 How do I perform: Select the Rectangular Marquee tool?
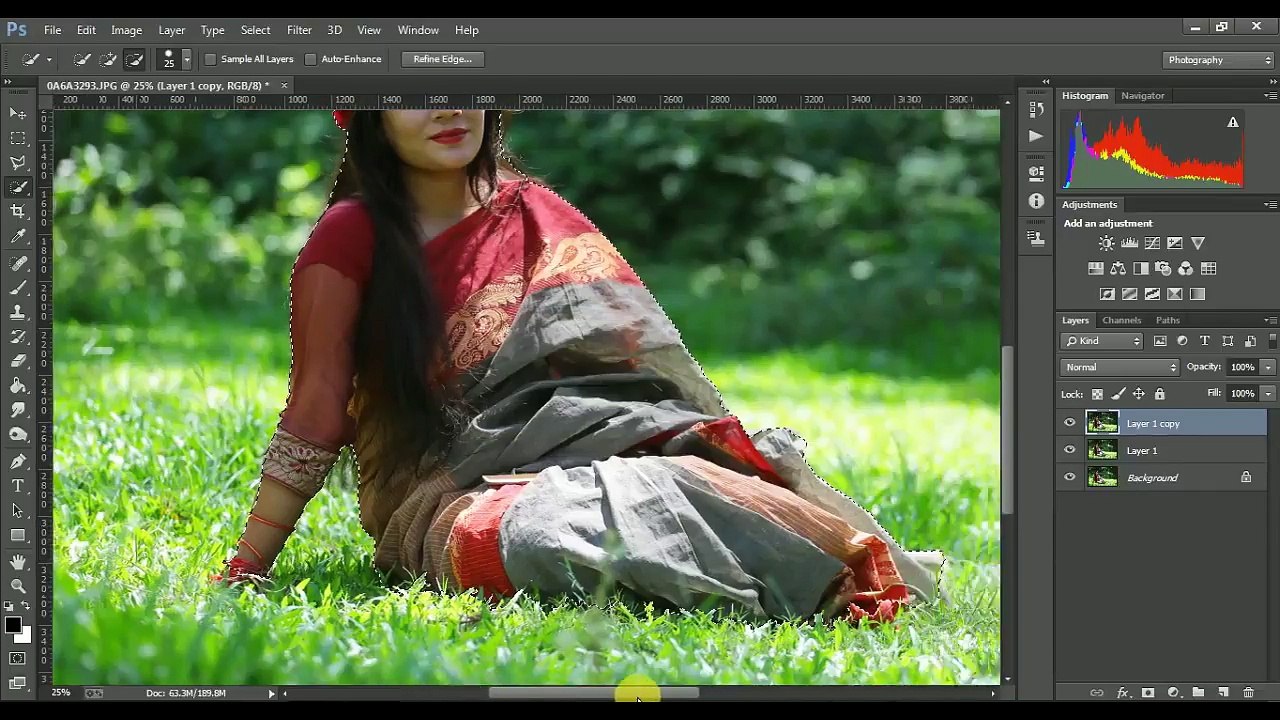point(18,138)
